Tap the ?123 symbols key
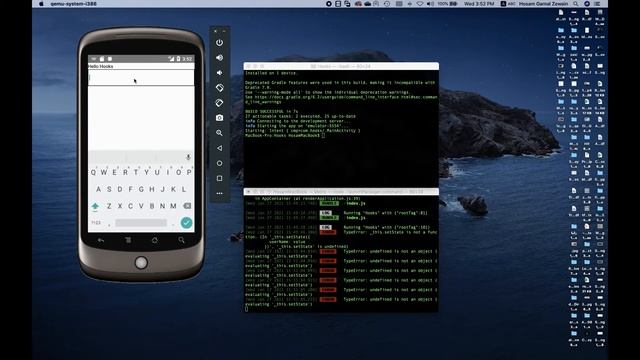640x360 pixels. [96, 223]
